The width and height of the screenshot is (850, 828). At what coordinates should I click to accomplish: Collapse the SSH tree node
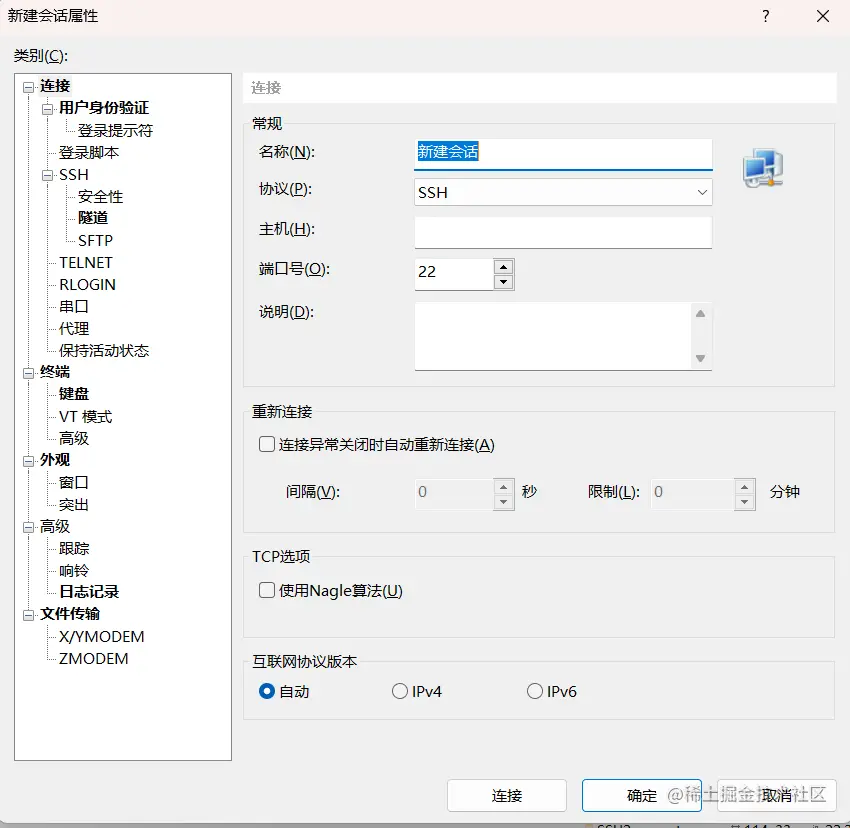point(48,176)
